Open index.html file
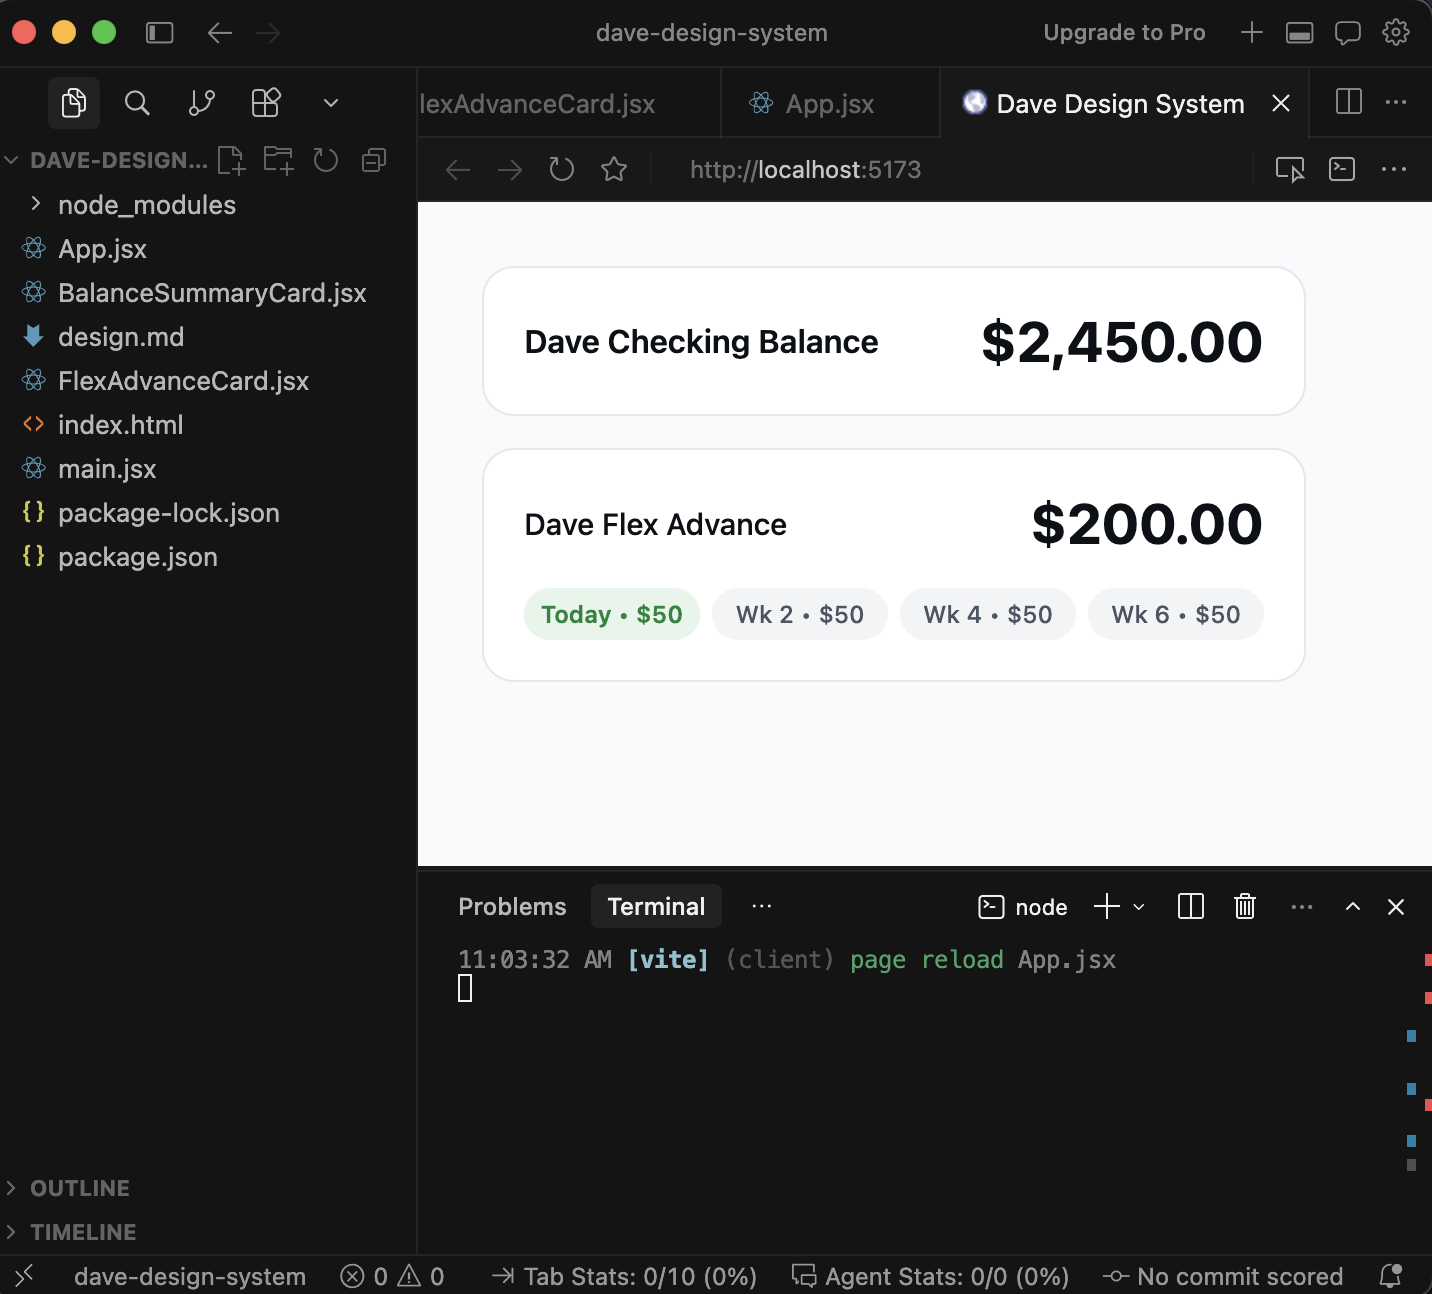 [208, 425]
